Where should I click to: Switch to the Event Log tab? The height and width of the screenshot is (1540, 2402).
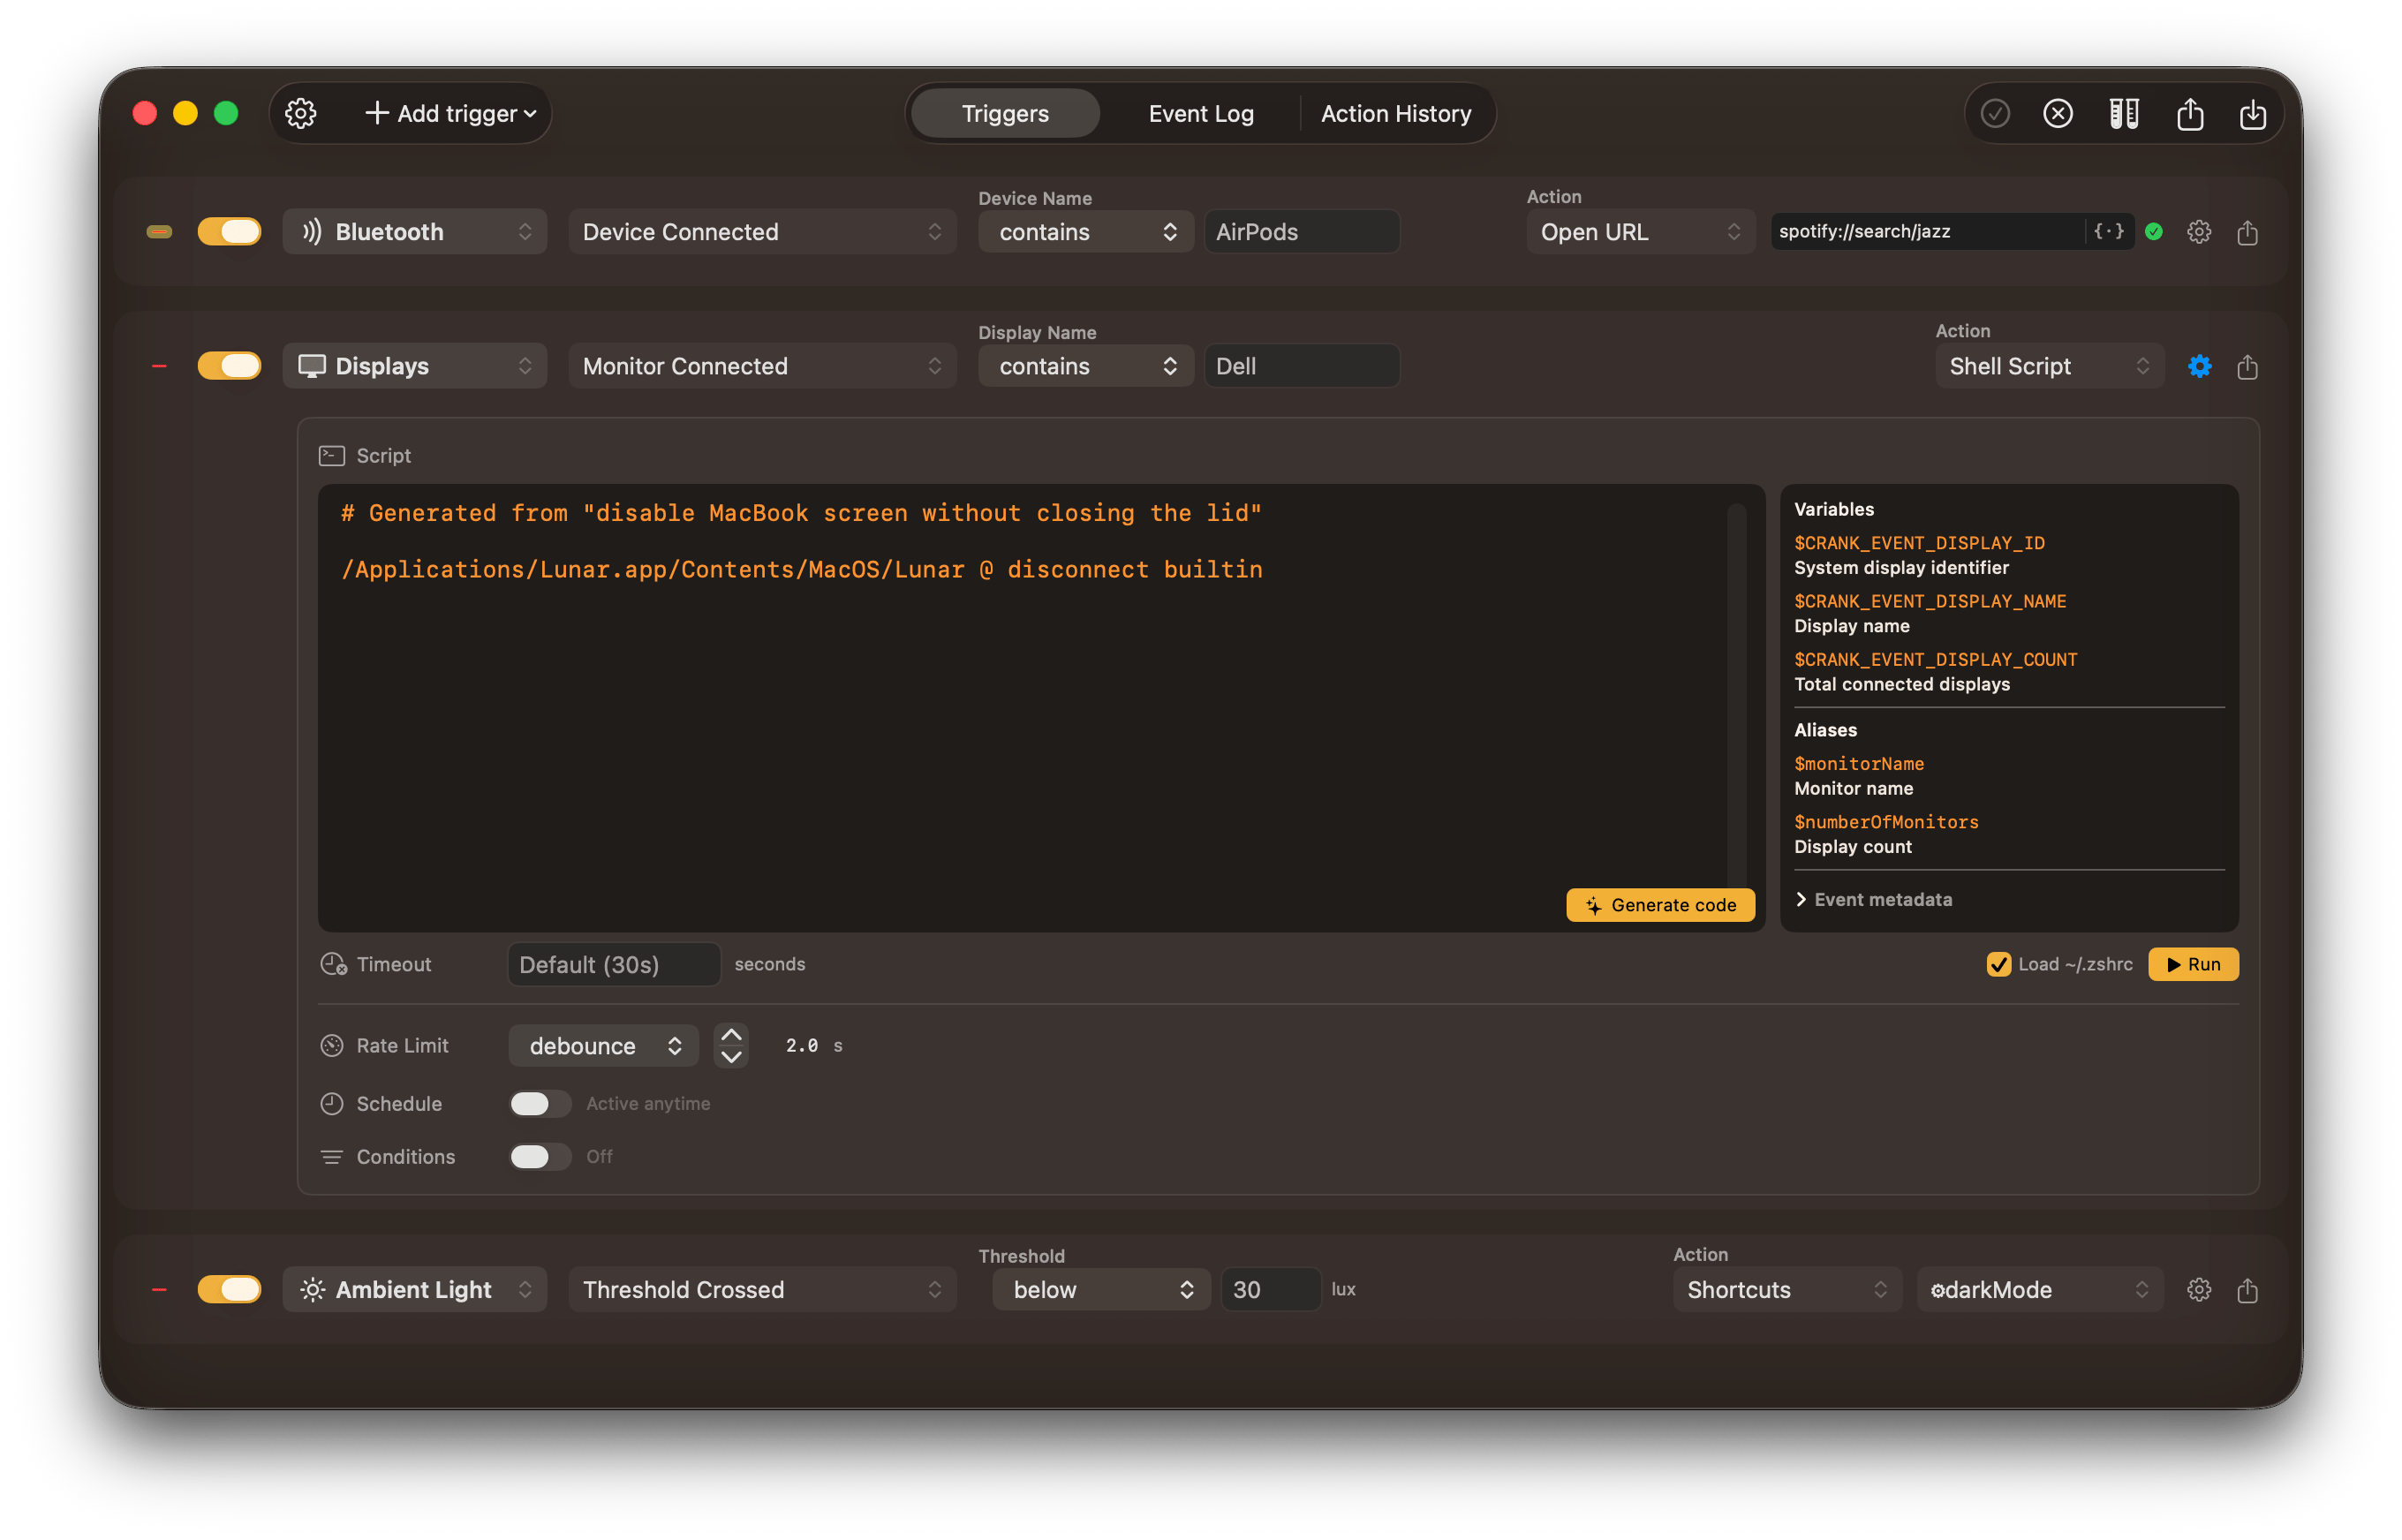tap(1200, 113)
